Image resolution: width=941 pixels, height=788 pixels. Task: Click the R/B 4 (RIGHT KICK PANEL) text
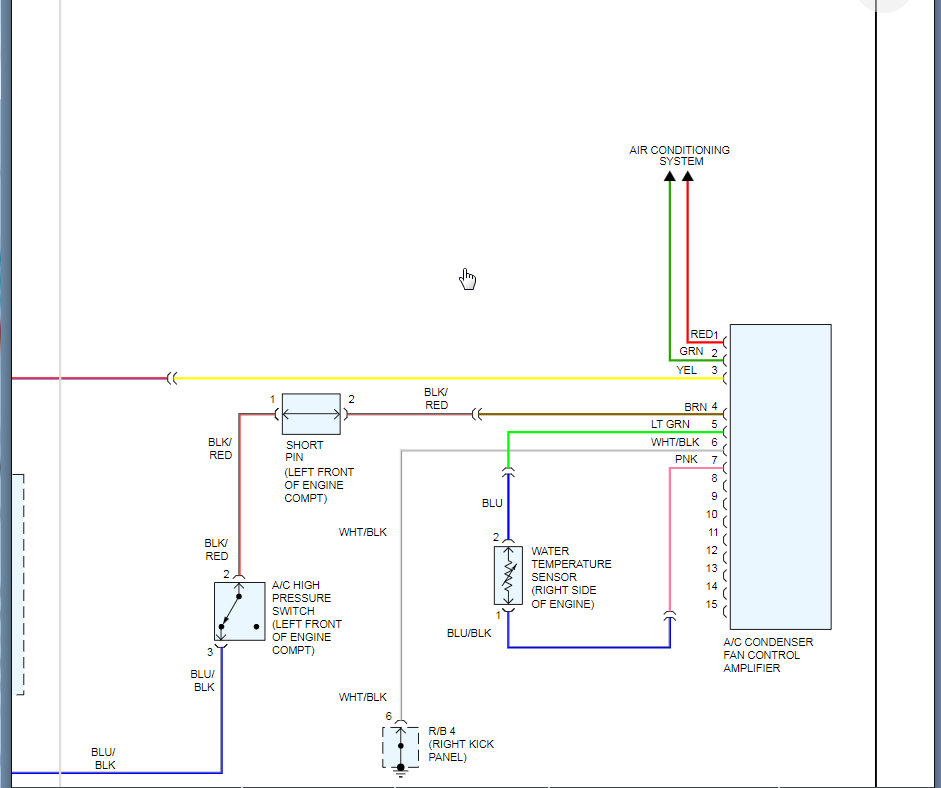[x=461, y=744]
